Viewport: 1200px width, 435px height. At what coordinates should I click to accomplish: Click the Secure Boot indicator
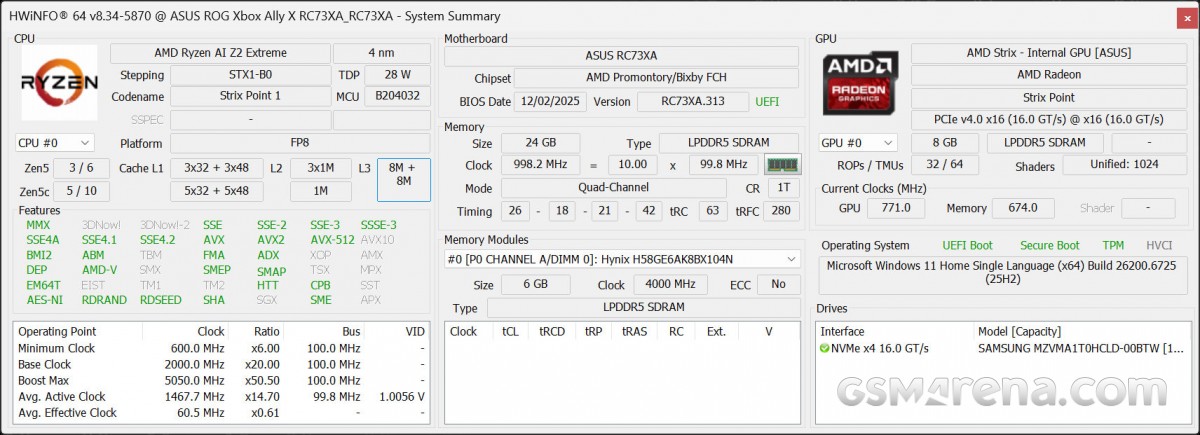1049,245
